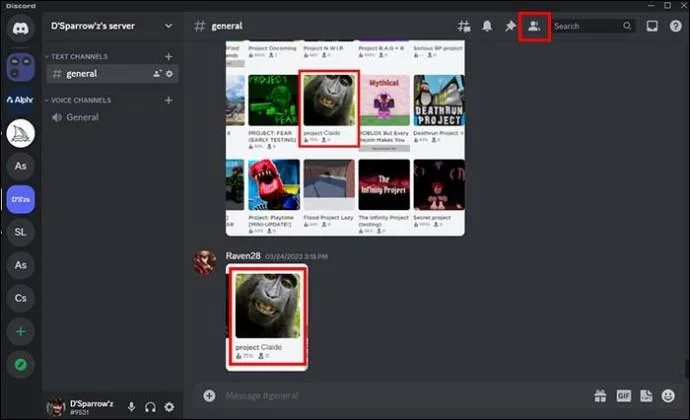690x420 pixels.
Task: Edit general channel settings gear
Action: click(x=170, y=74)
